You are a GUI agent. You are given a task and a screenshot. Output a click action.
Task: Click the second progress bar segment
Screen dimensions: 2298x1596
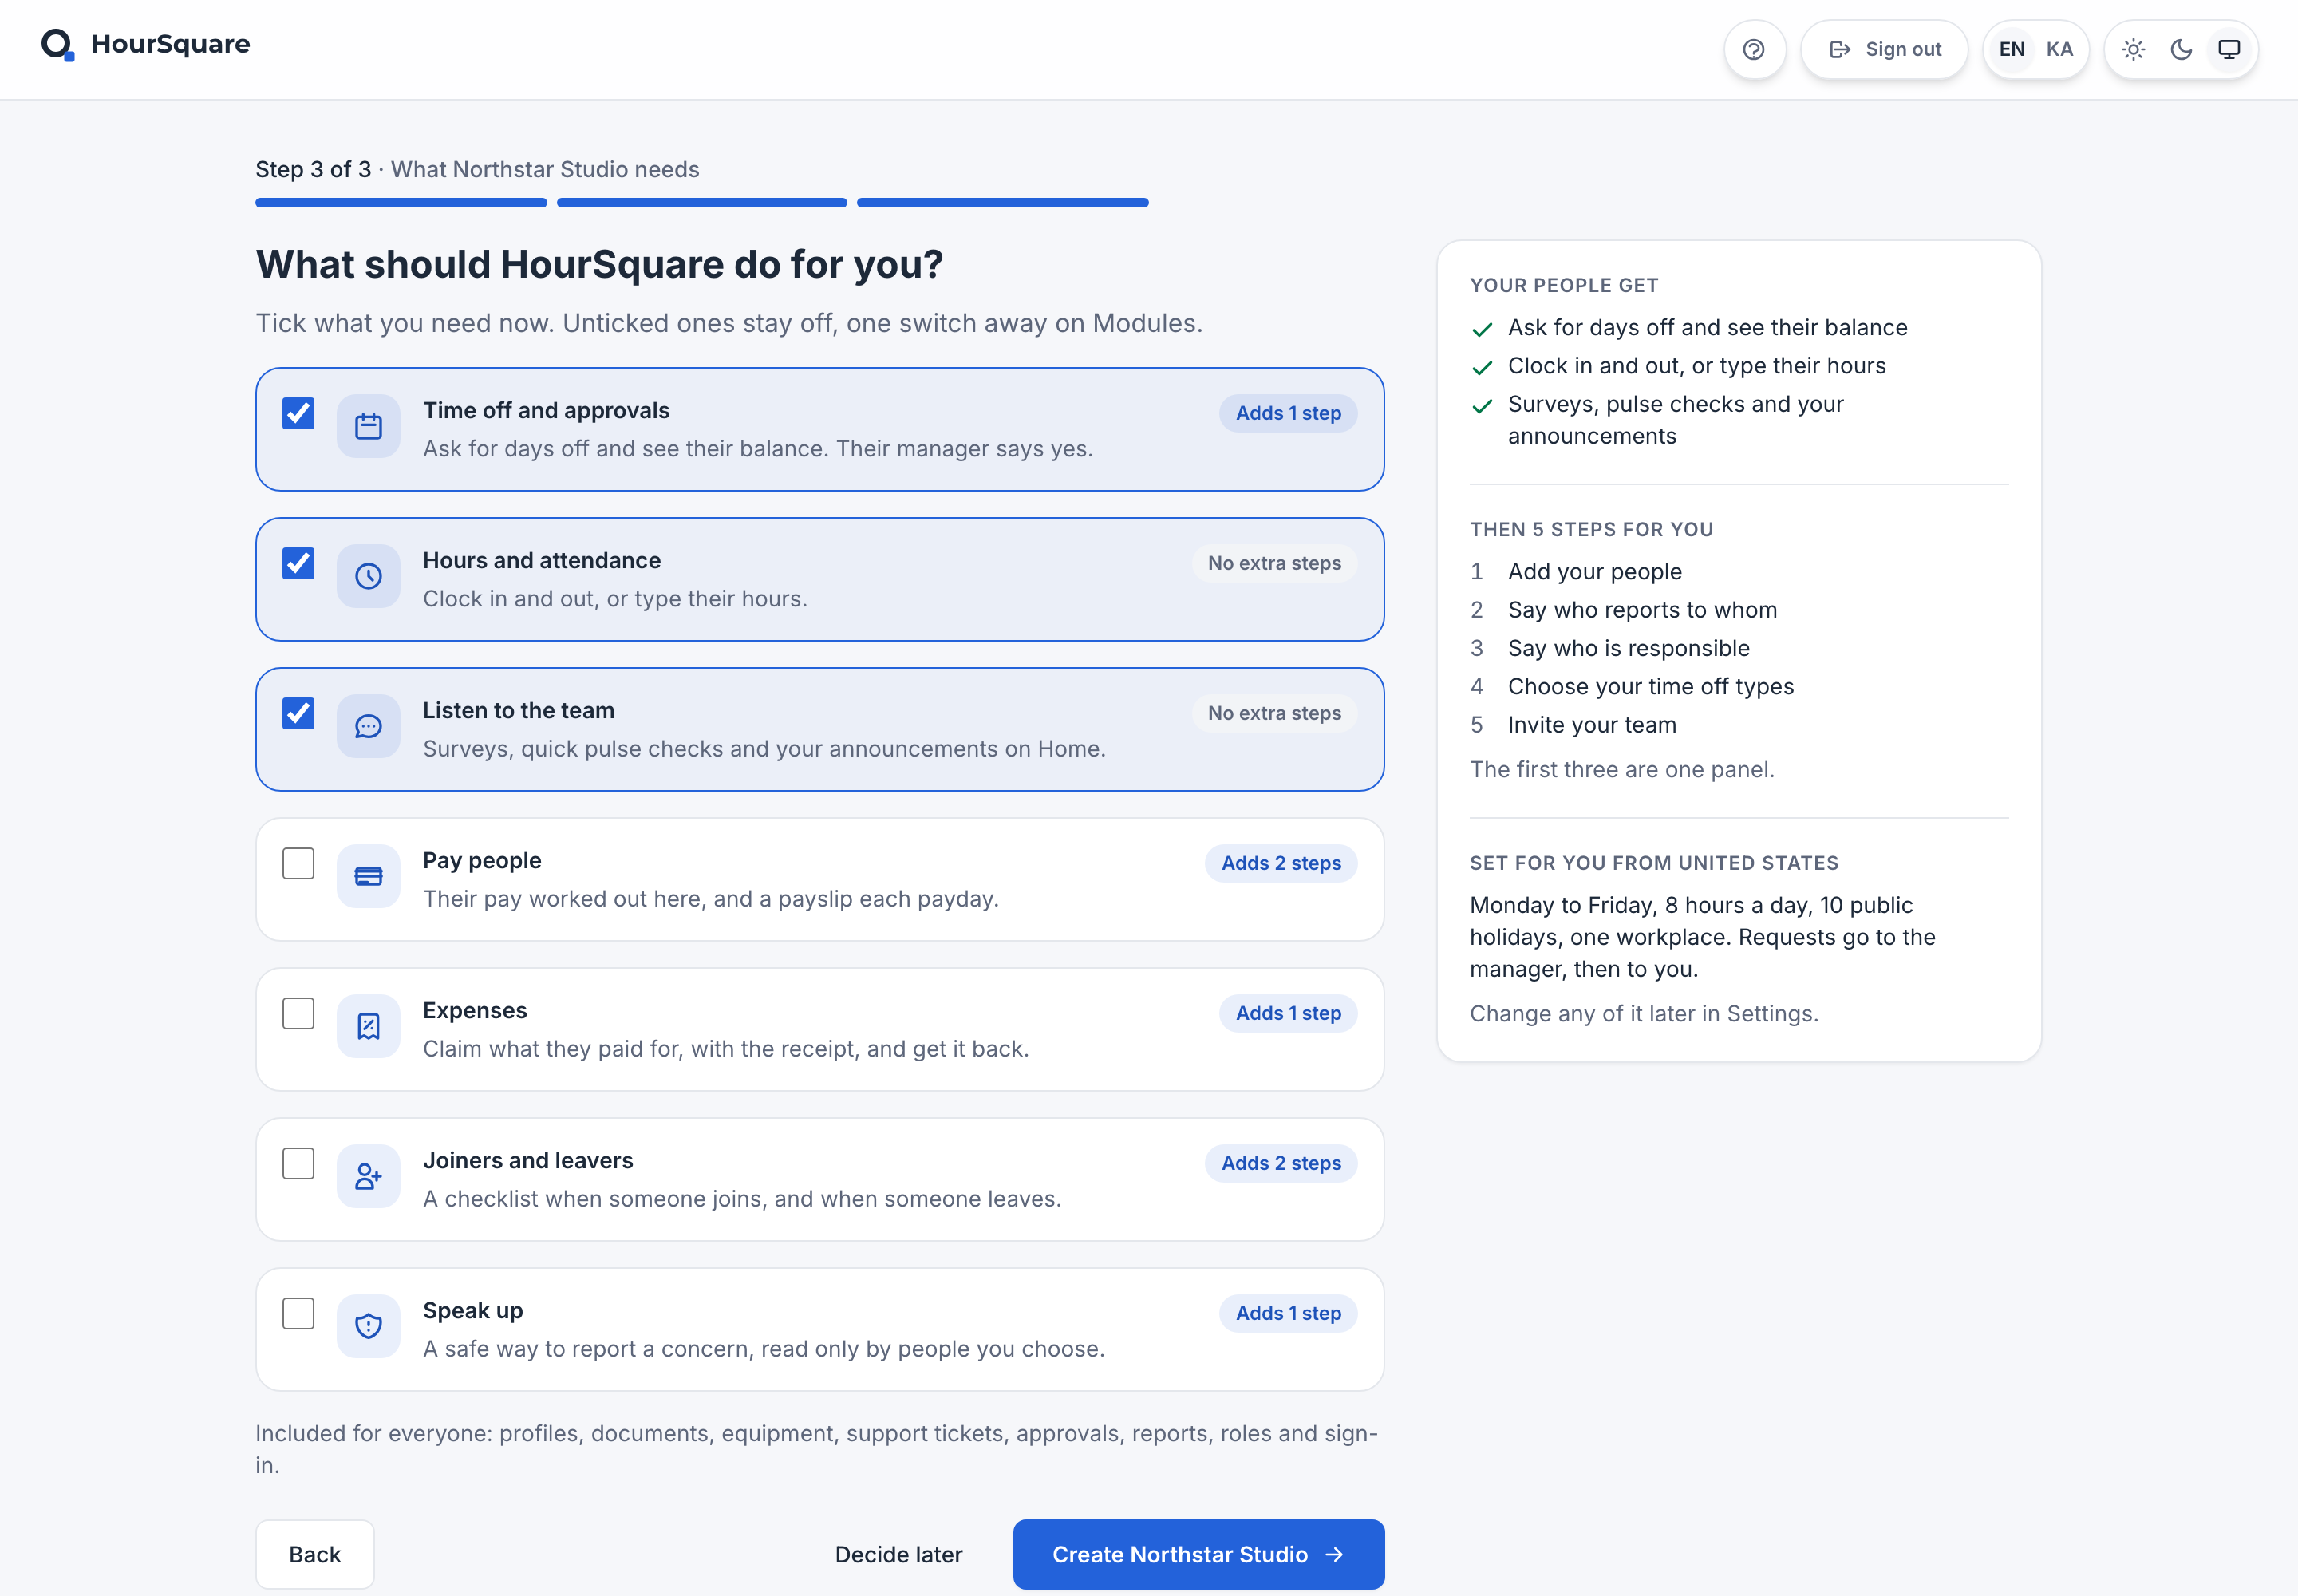tap(702, 203)
